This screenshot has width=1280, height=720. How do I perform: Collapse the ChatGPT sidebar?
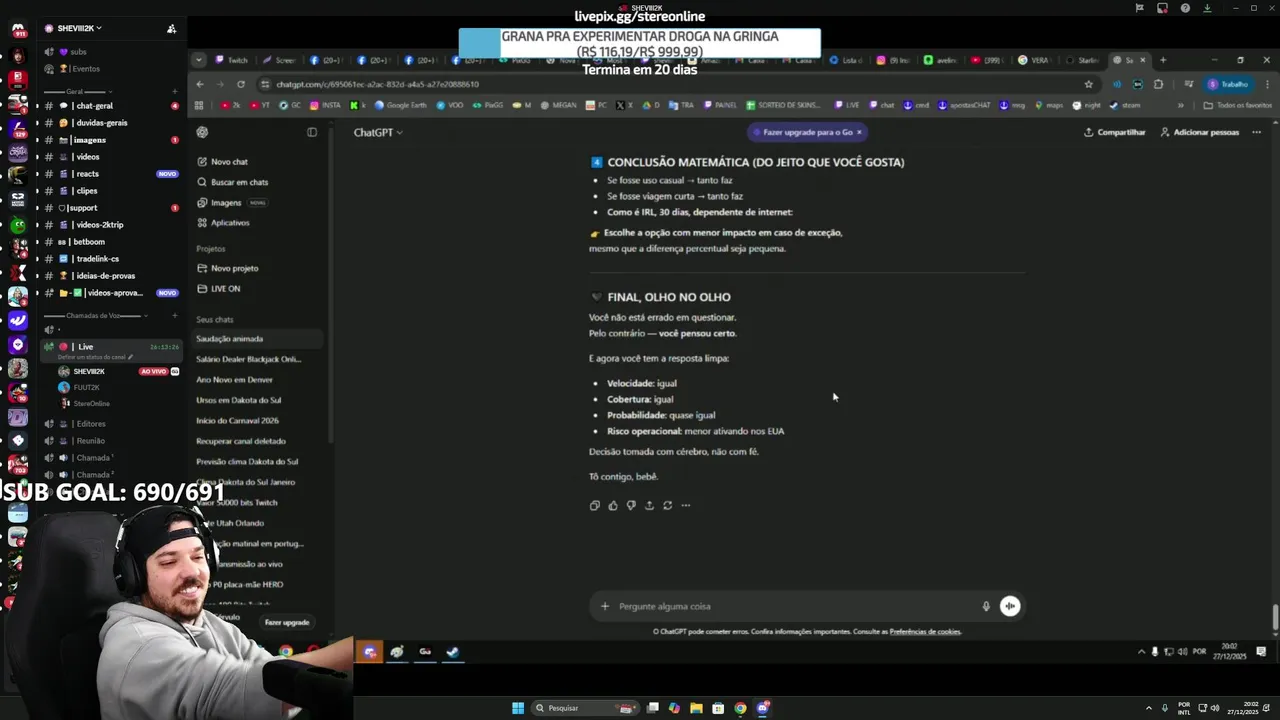(312, 132)
